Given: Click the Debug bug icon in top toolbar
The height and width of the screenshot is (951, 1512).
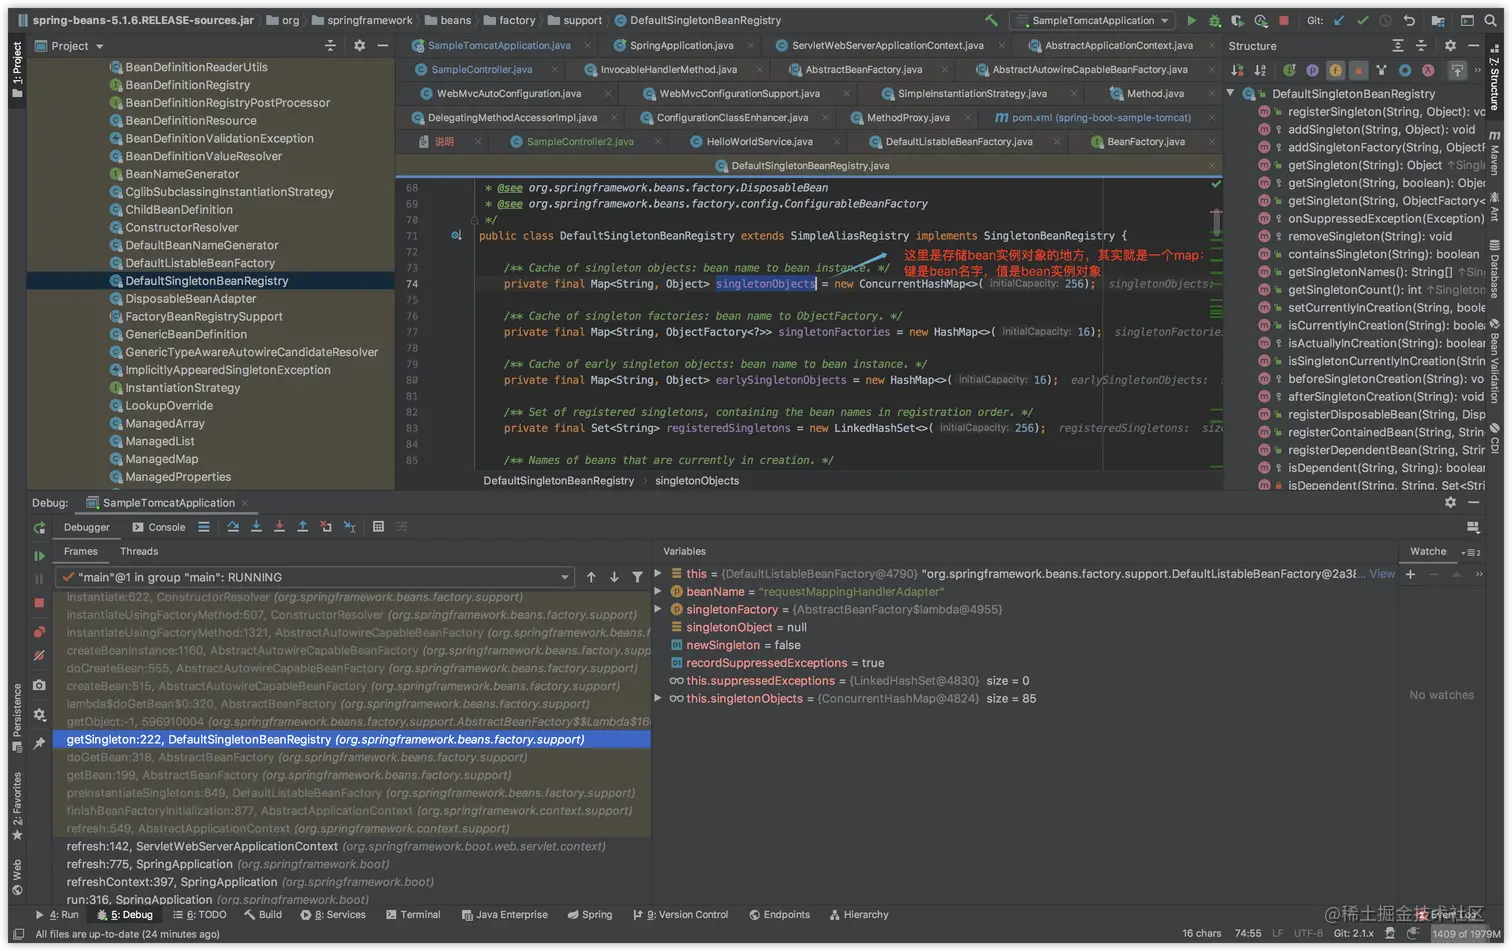Looking at the screenshot, I should coord(1214,20).
